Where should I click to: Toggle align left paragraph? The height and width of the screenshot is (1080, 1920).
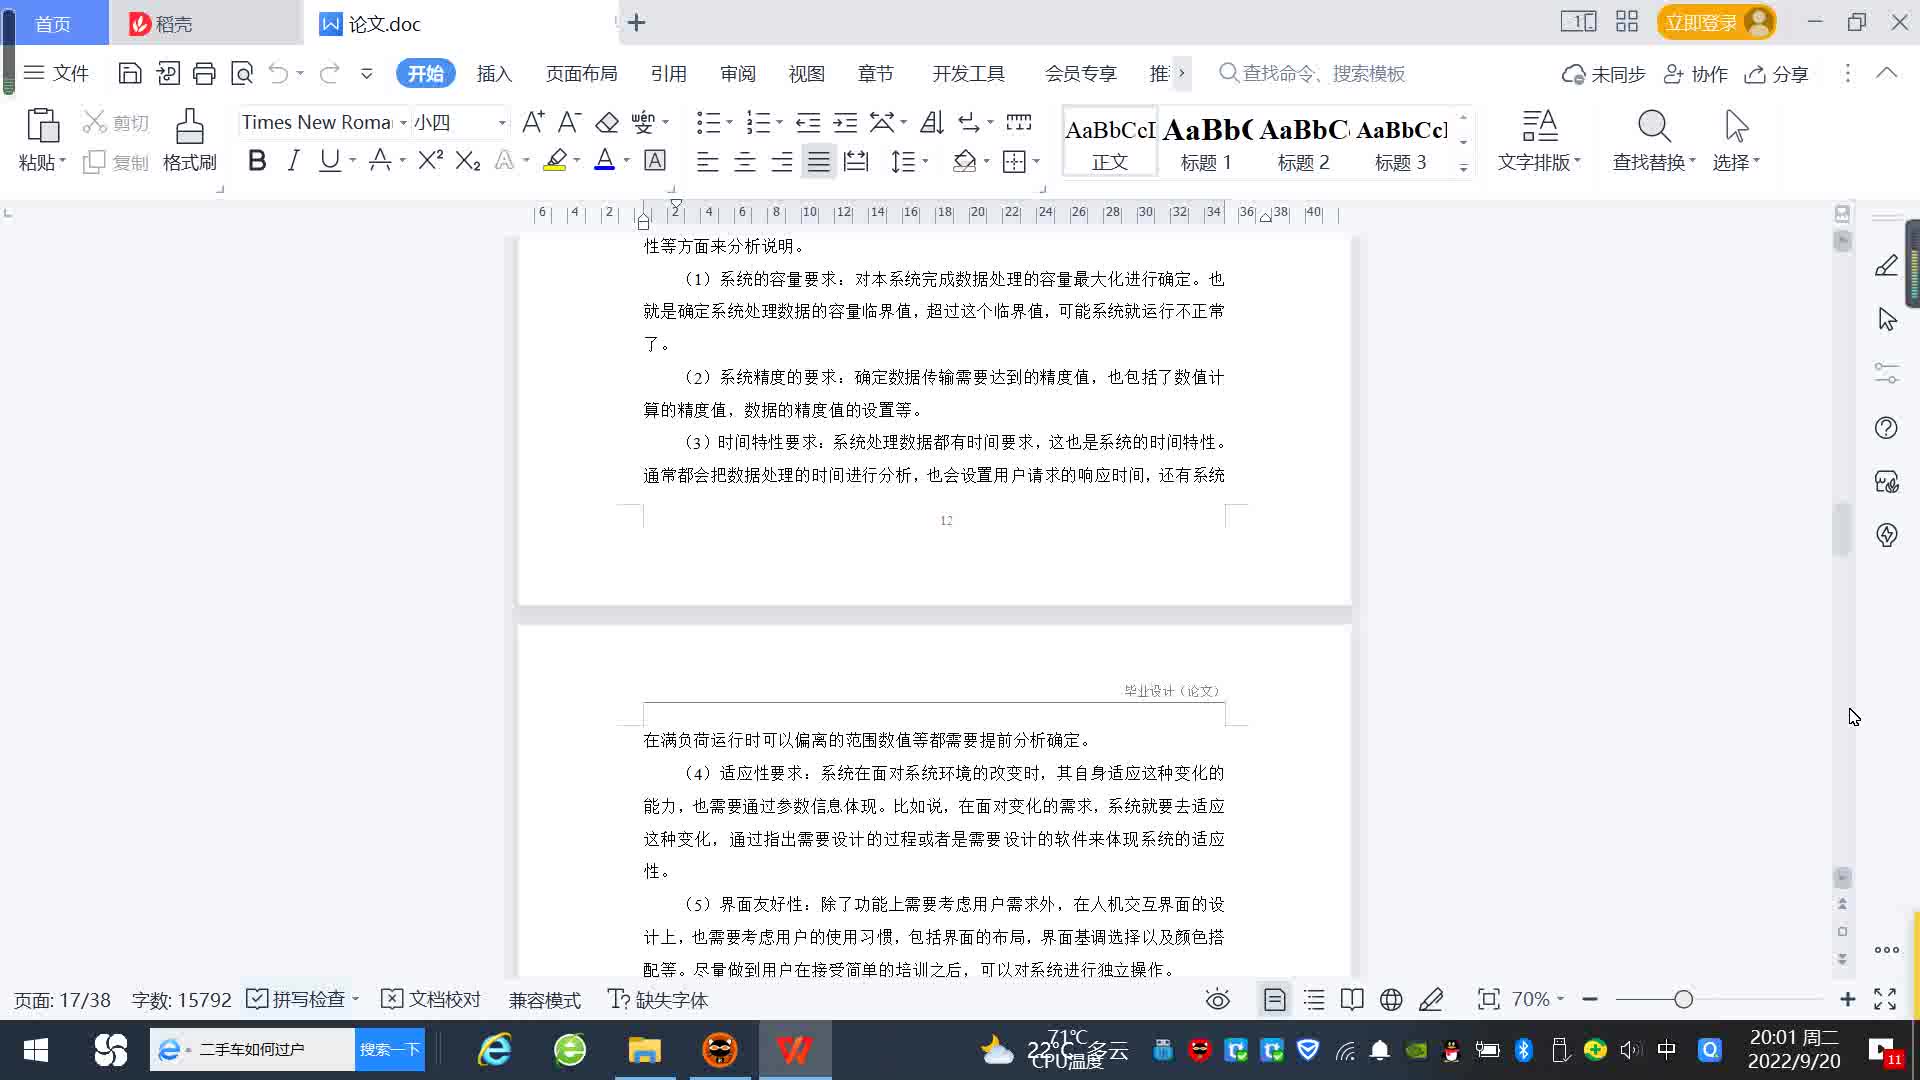pos(707,161)
